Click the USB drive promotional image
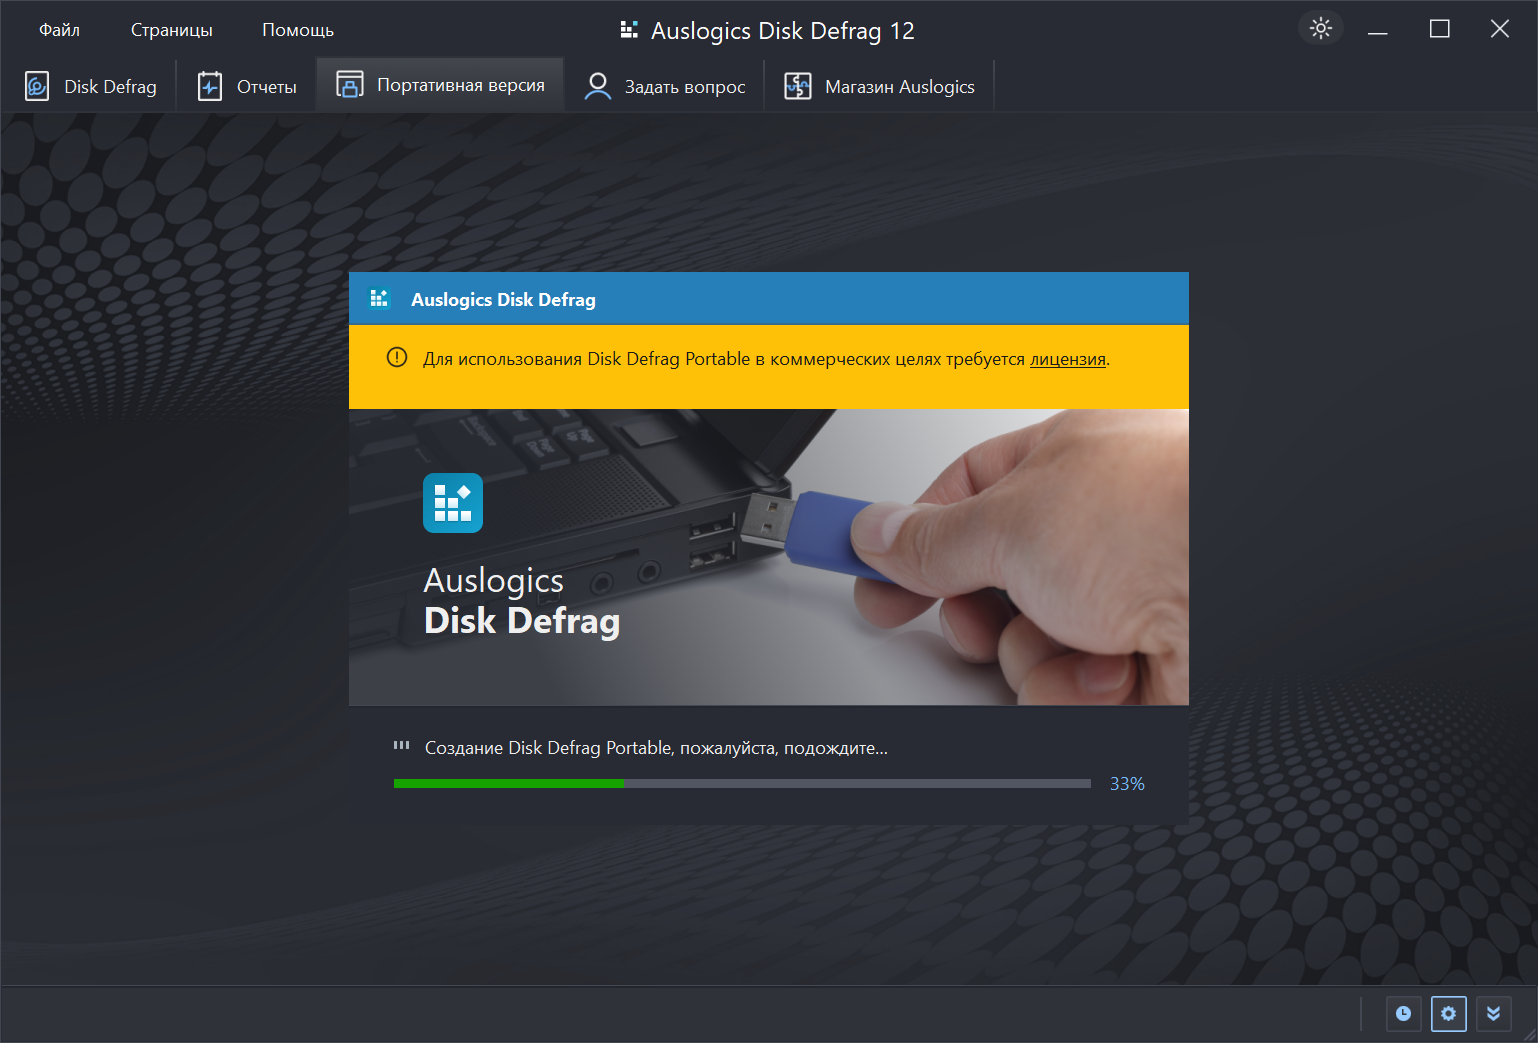Viewport: 1538px width, 1043px height. click(769, 557)
